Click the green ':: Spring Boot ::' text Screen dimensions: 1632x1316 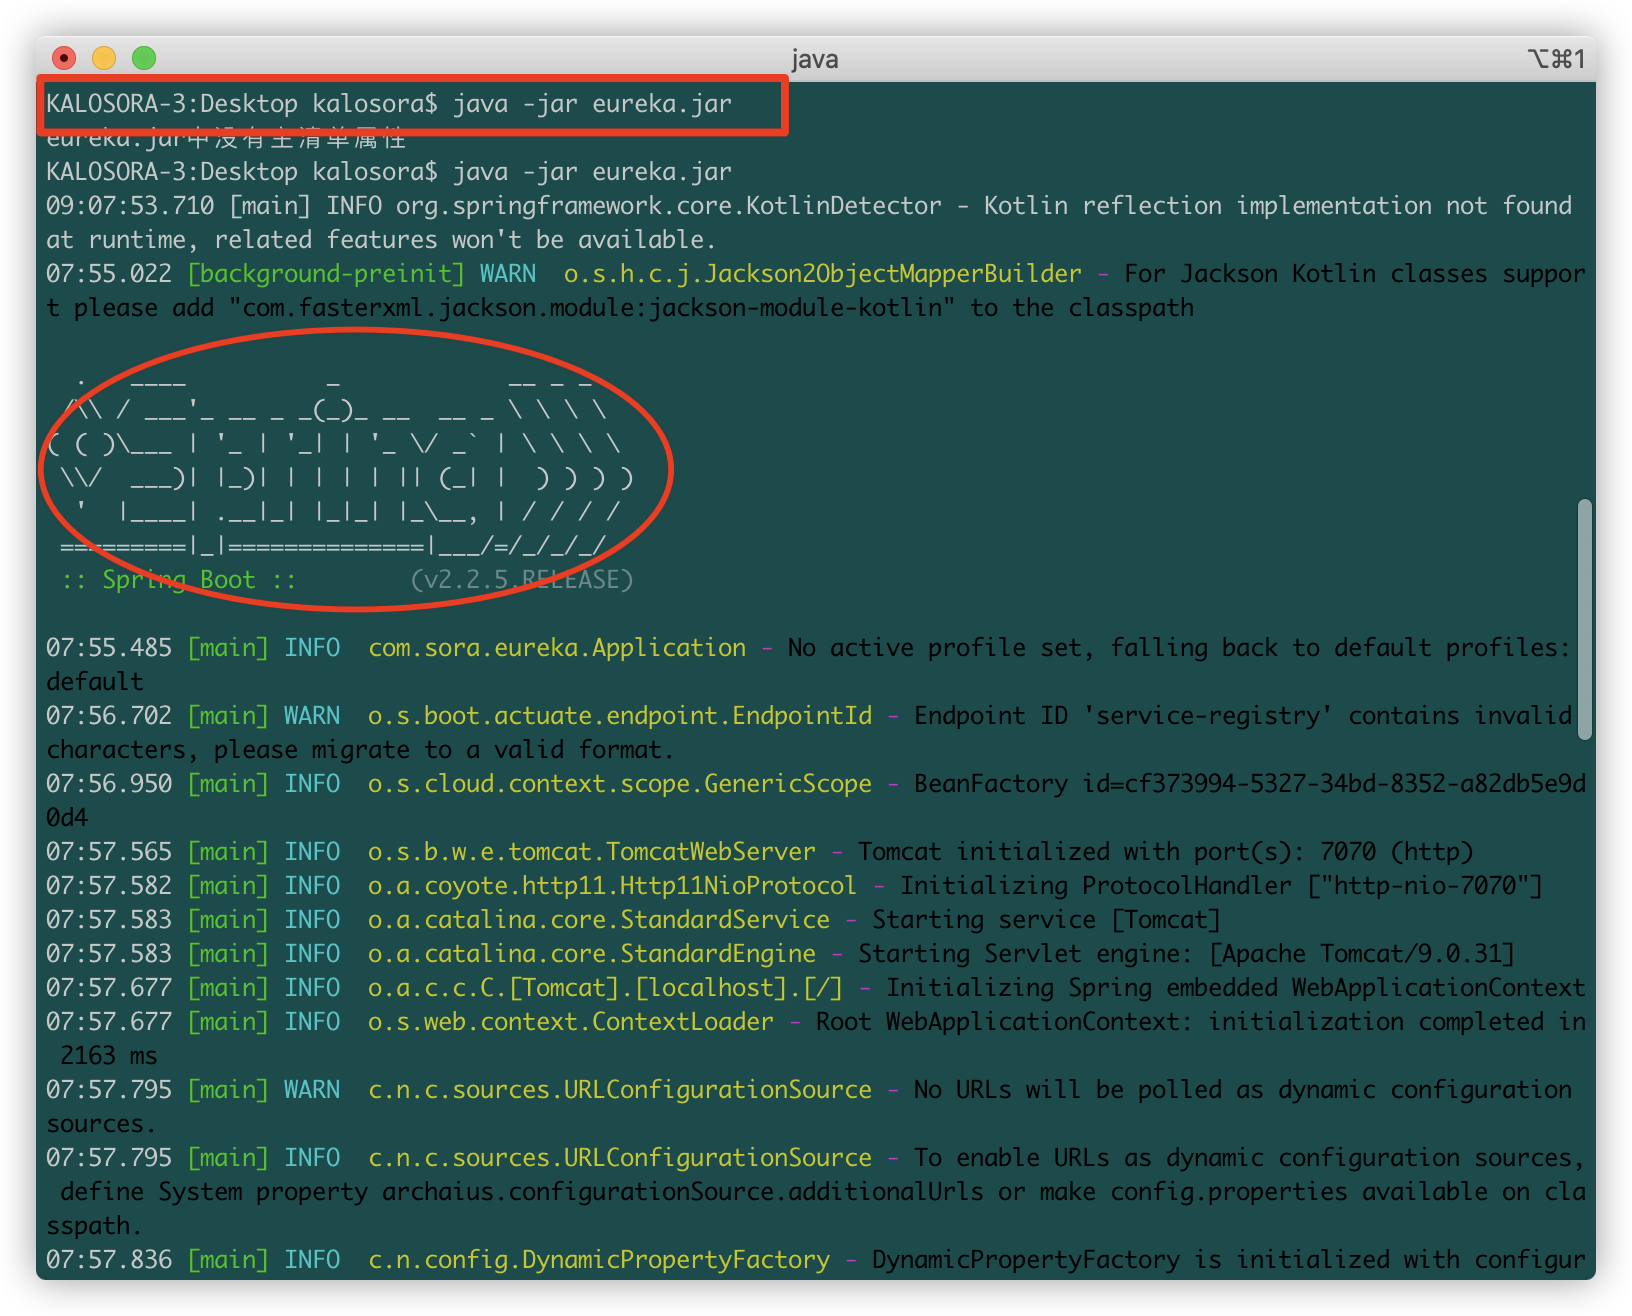click(x=179, y=580)
